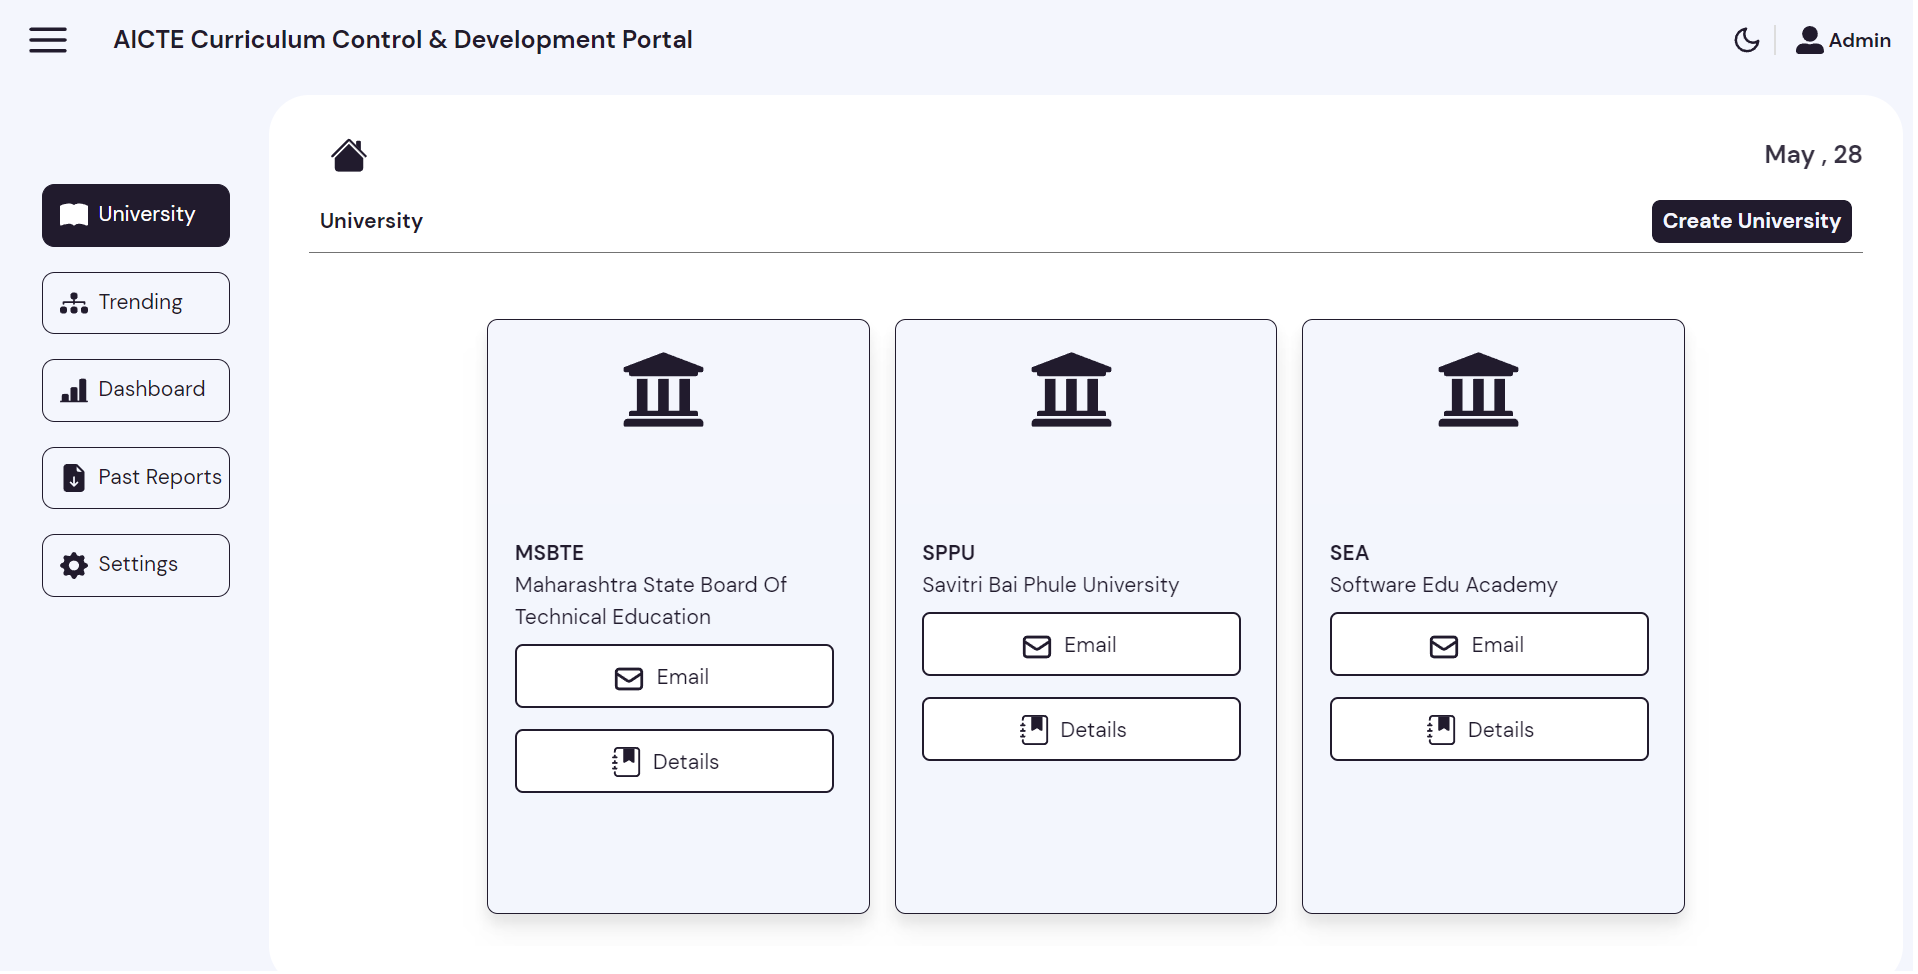The height and width of the screenshot is (974, 1918).
Task: Open Dashboard from the sidebar
Action: point(136,390)
